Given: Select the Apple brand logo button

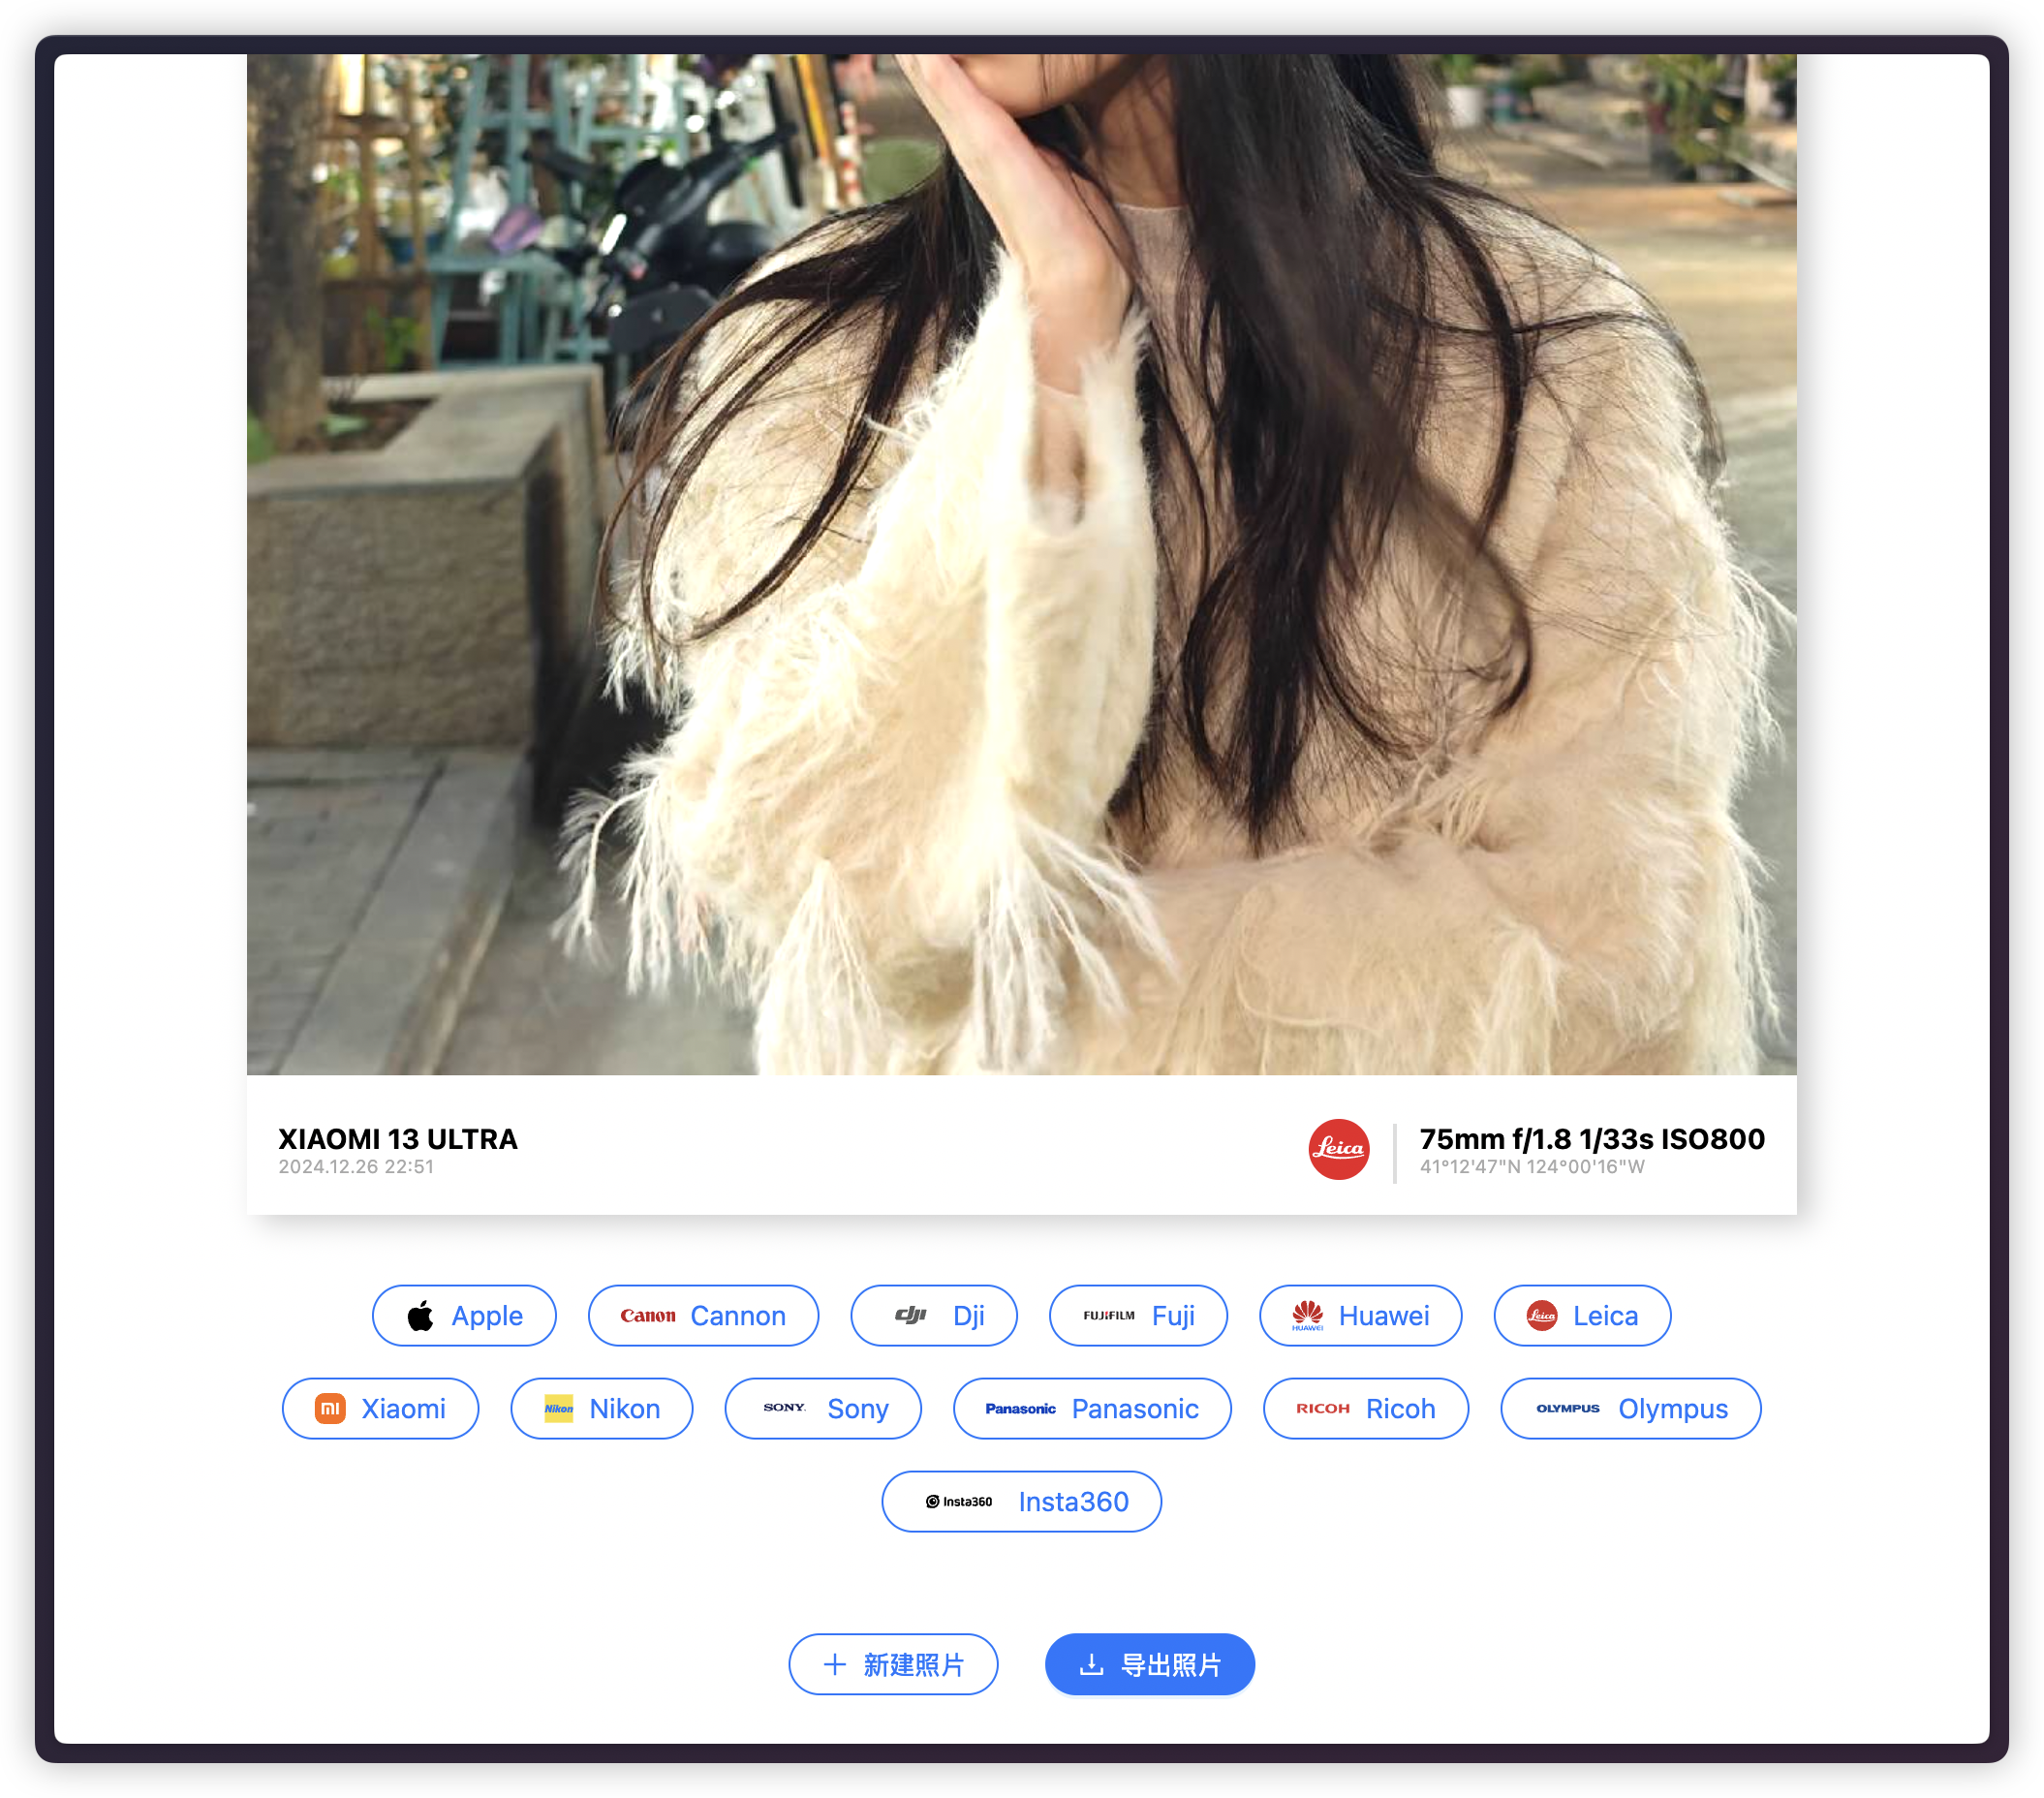Looking at the screenshot, I should click(464, 1315).
